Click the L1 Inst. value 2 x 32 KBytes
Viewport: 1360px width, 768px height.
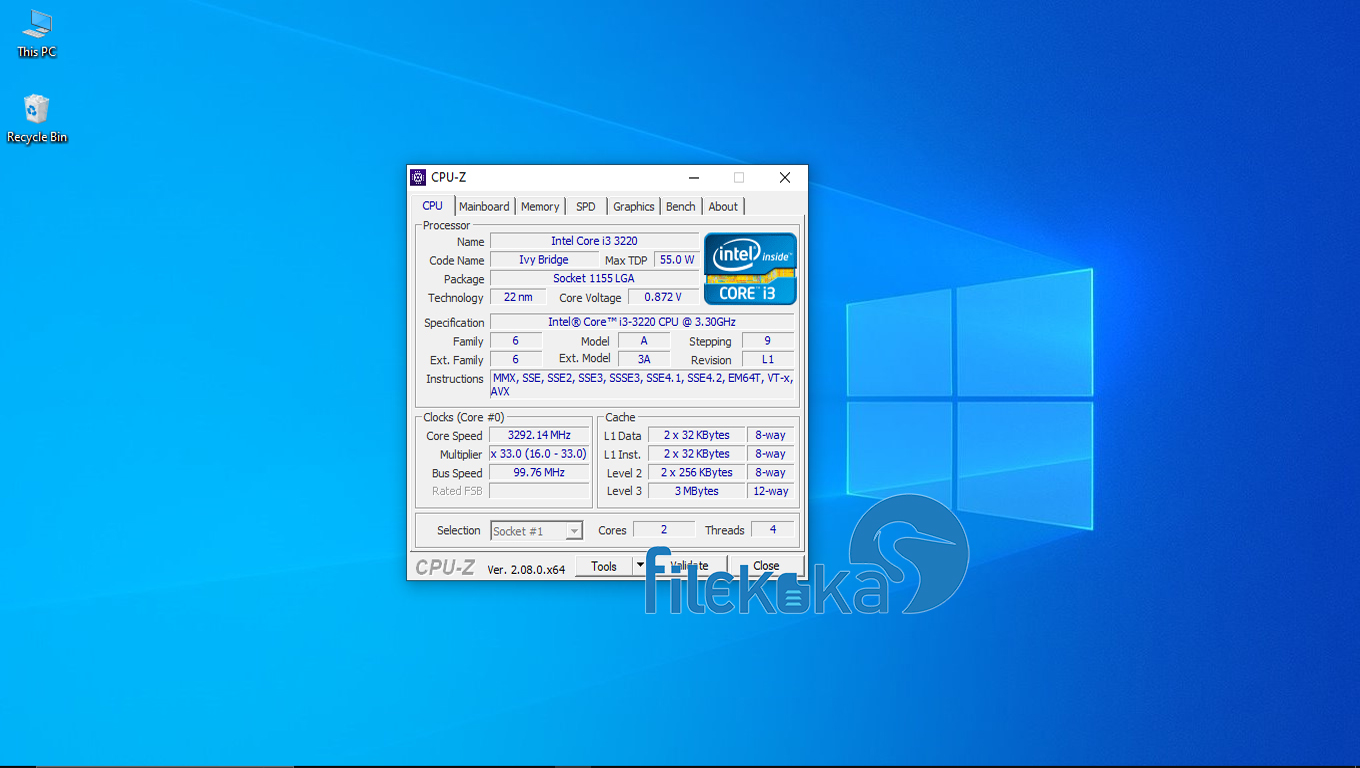[x=696, y=454]
